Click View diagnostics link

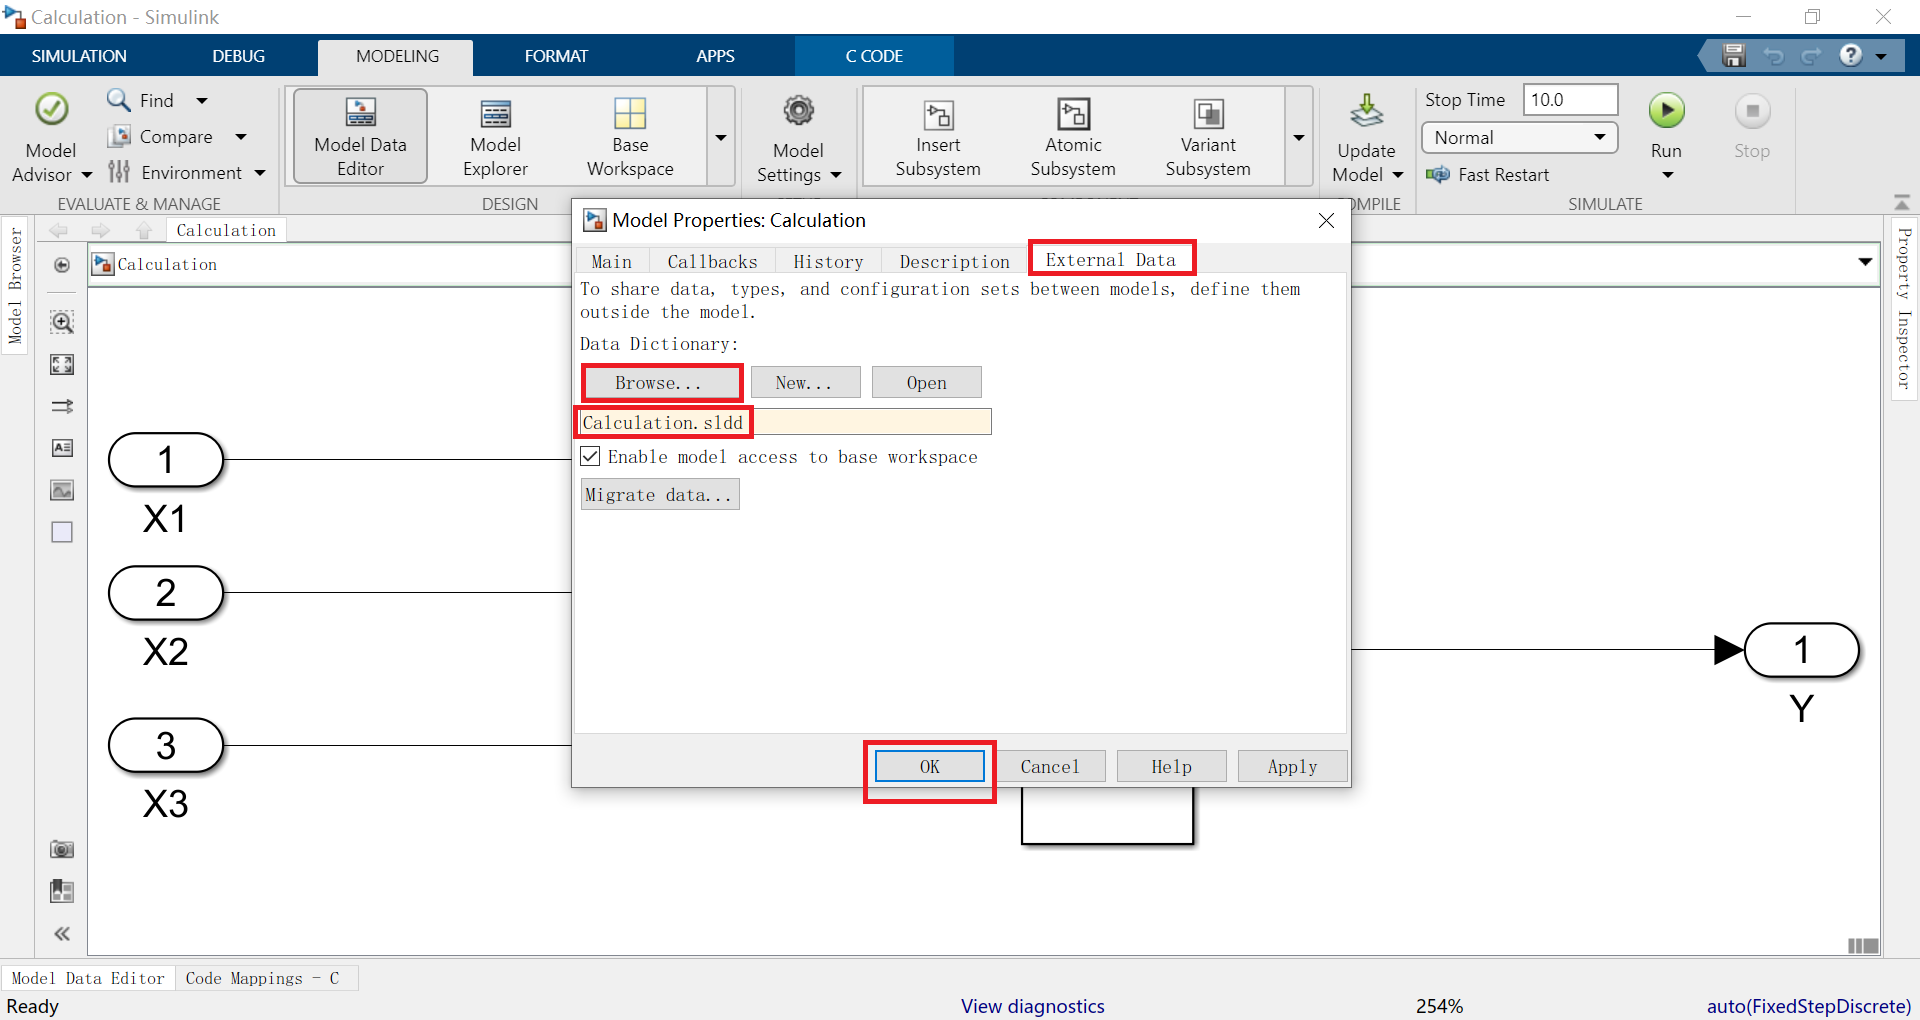click(1032, 1006)
